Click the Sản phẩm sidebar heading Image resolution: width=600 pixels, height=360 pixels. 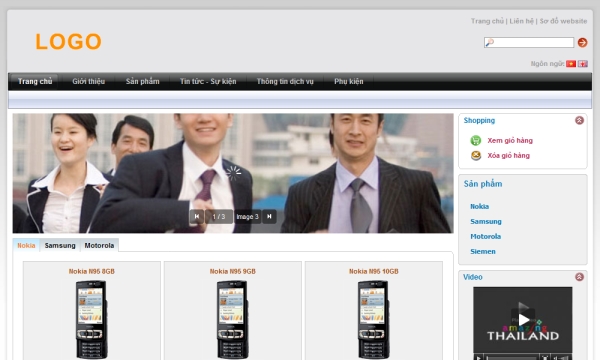click(x=483, y=184)
